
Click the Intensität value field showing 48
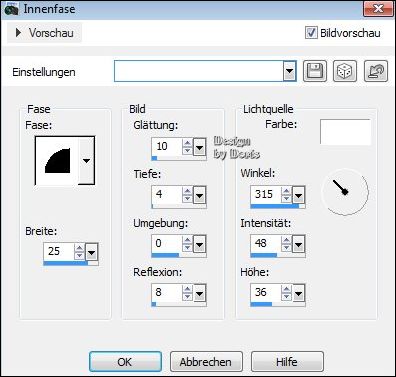click(266, 244)
